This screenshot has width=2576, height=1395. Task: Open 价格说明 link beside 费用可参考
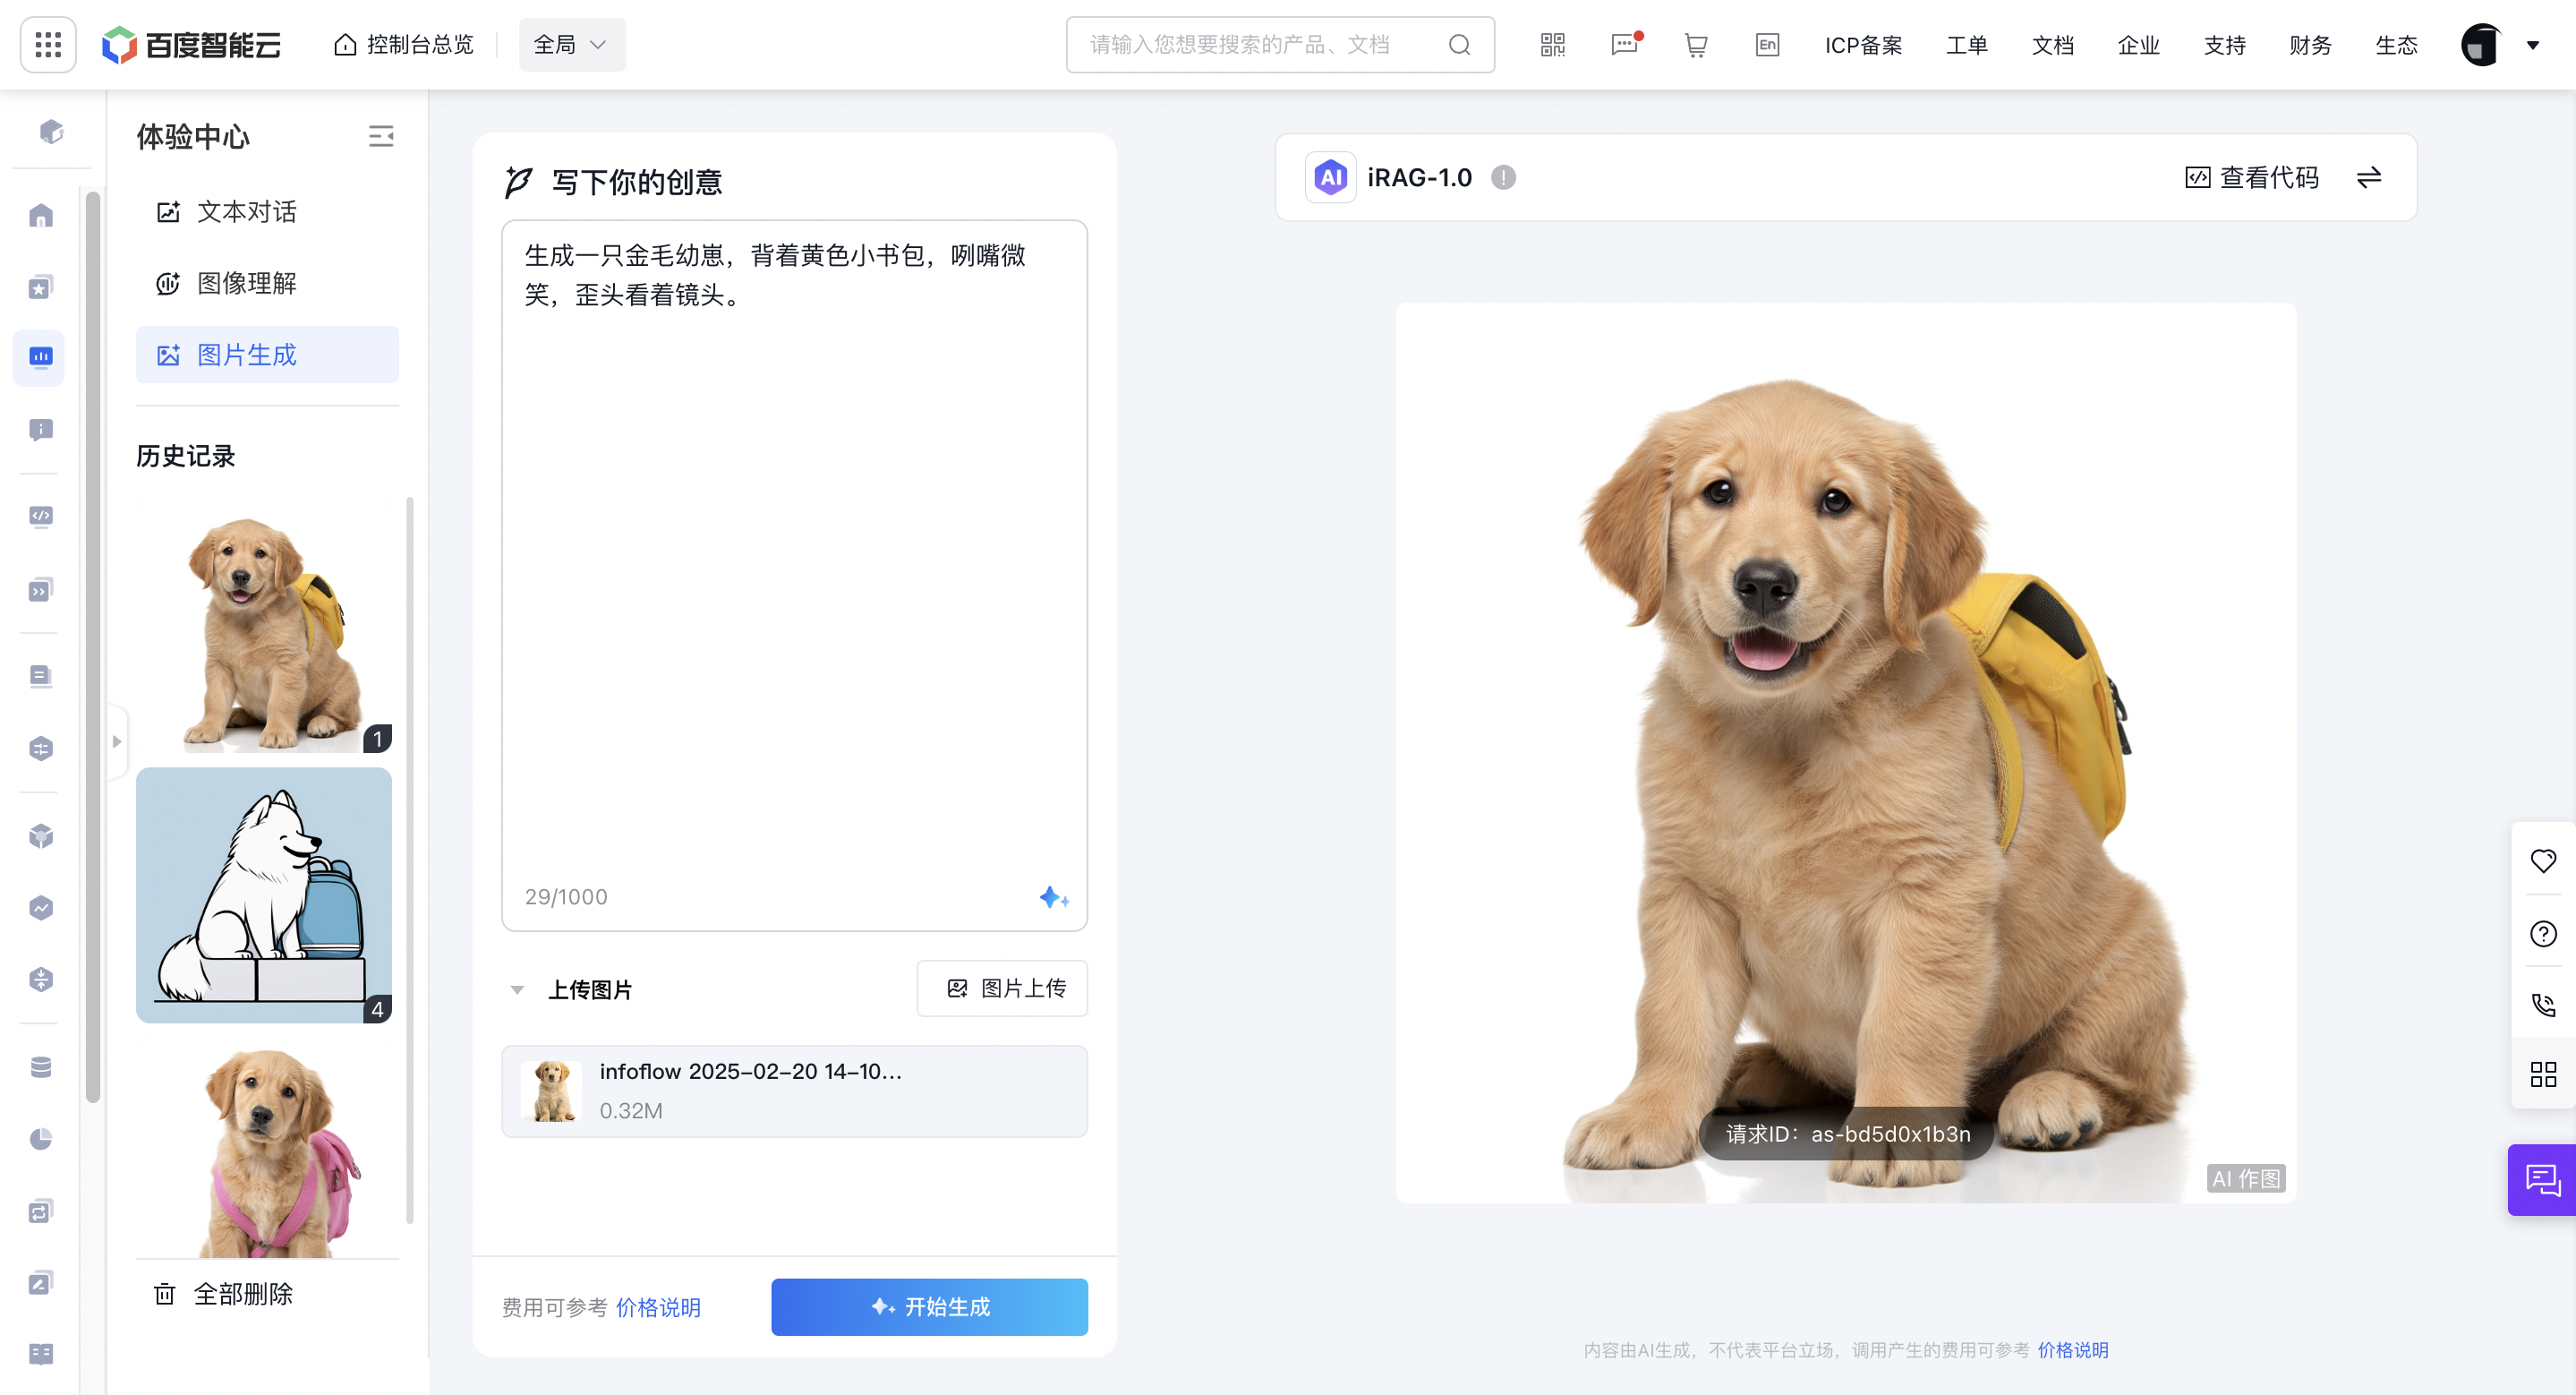pyautogui.click(x=658, y=1307)
